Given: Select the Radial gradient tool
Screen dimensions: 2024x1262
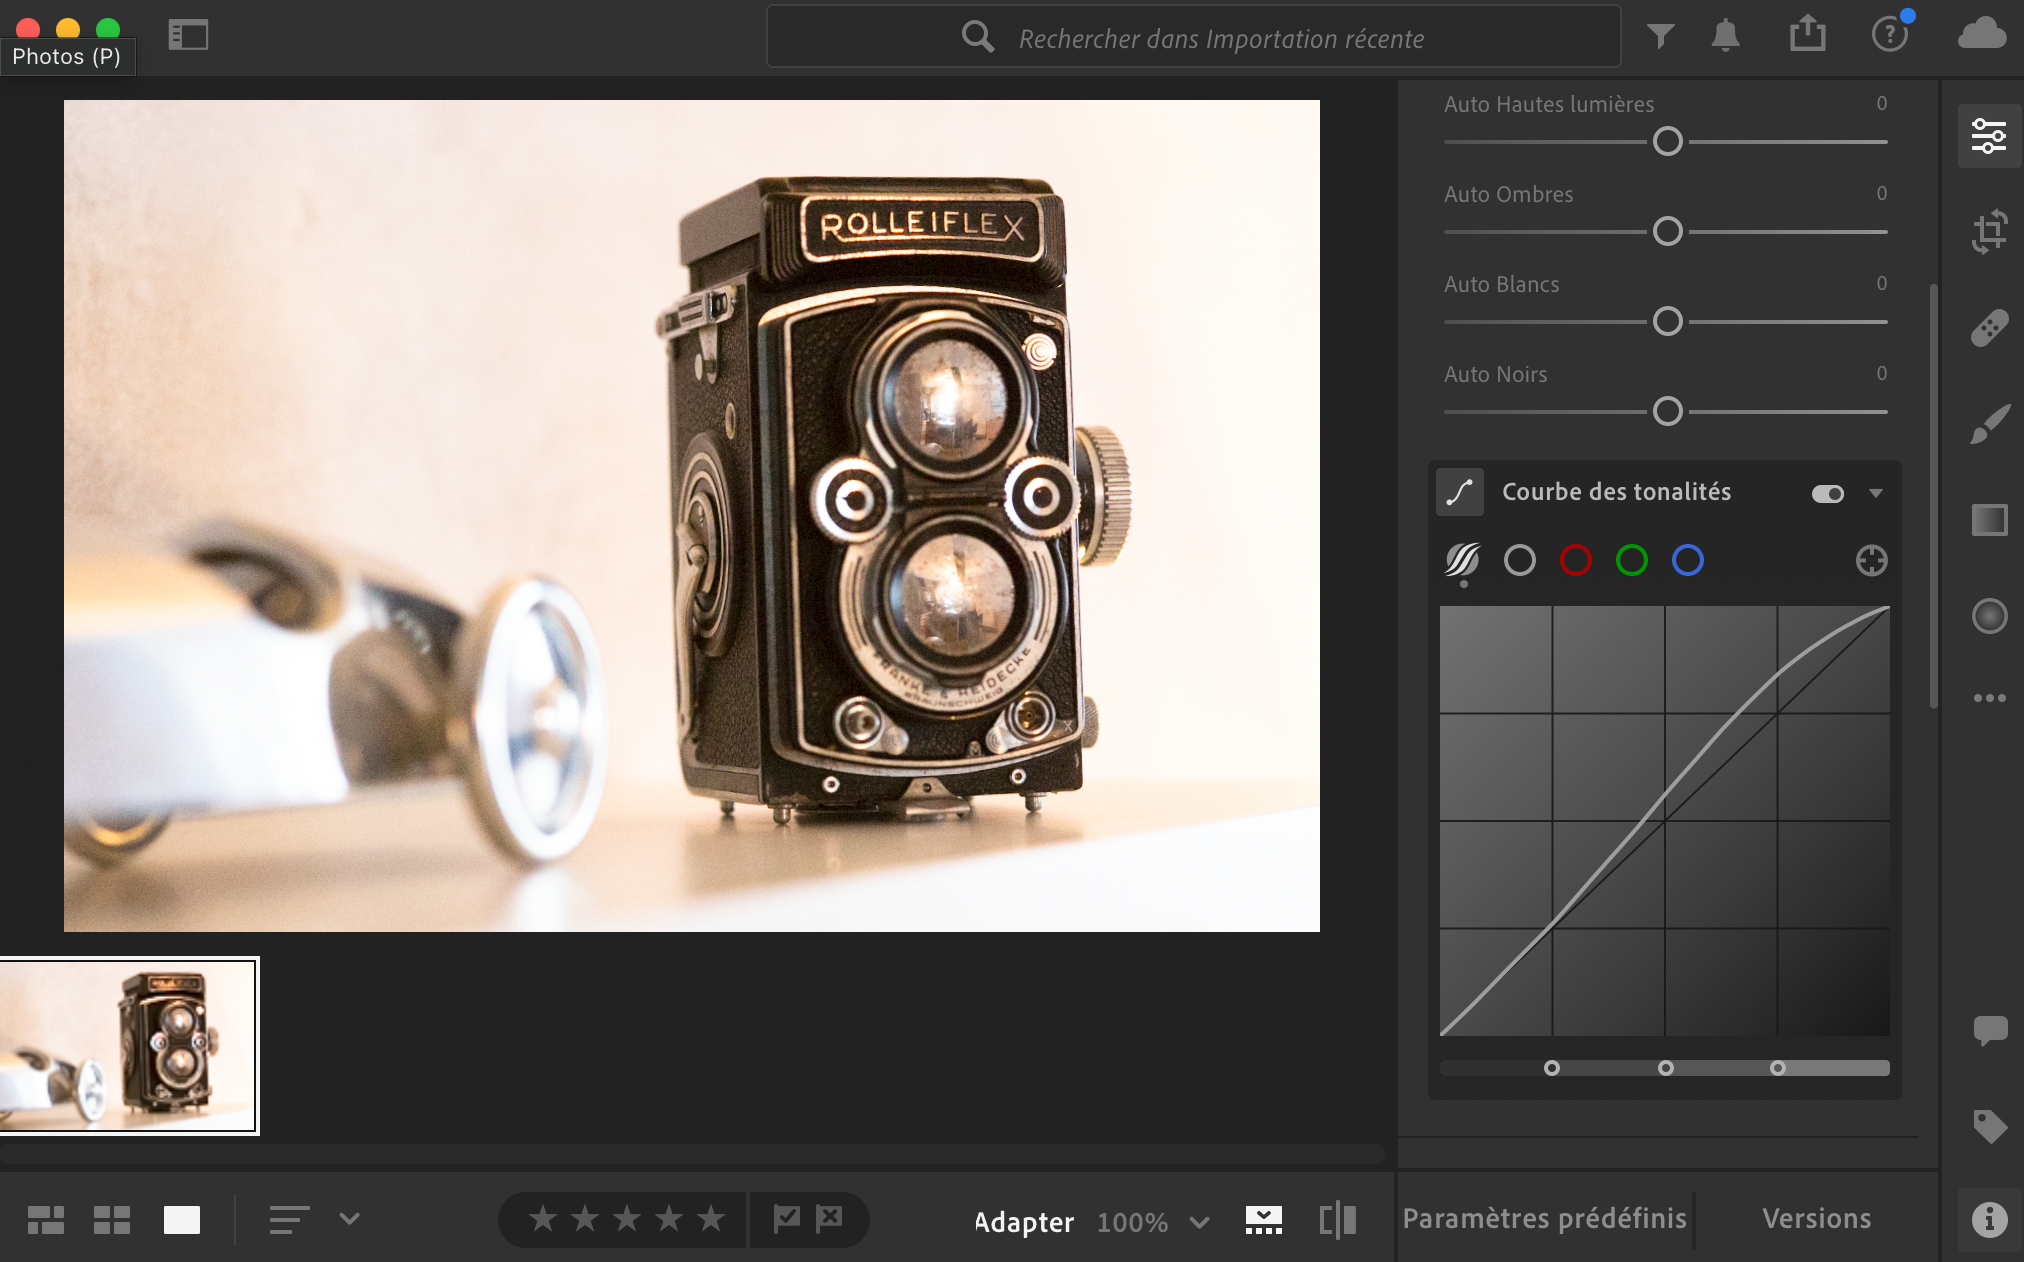Looking at the screenshot, I should pos(1989,616).
